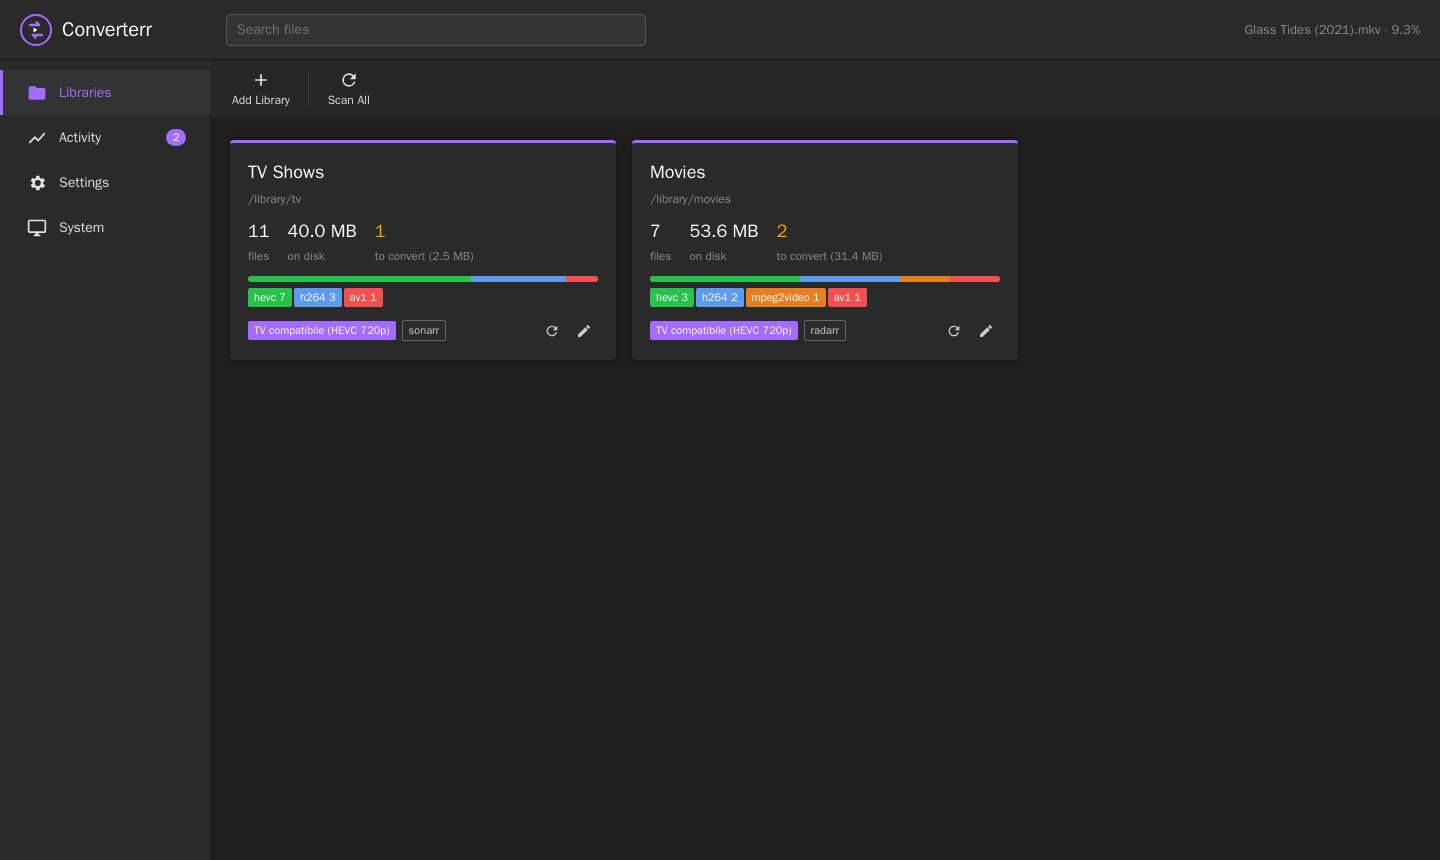Viewport: 1440px width, 860px height.
Task: Click the radarr tag
Action: click(x=825, y=330)
